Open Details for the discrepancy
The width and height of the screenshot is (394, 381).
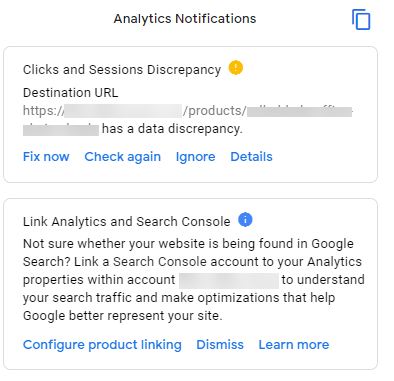click(251, 156)
